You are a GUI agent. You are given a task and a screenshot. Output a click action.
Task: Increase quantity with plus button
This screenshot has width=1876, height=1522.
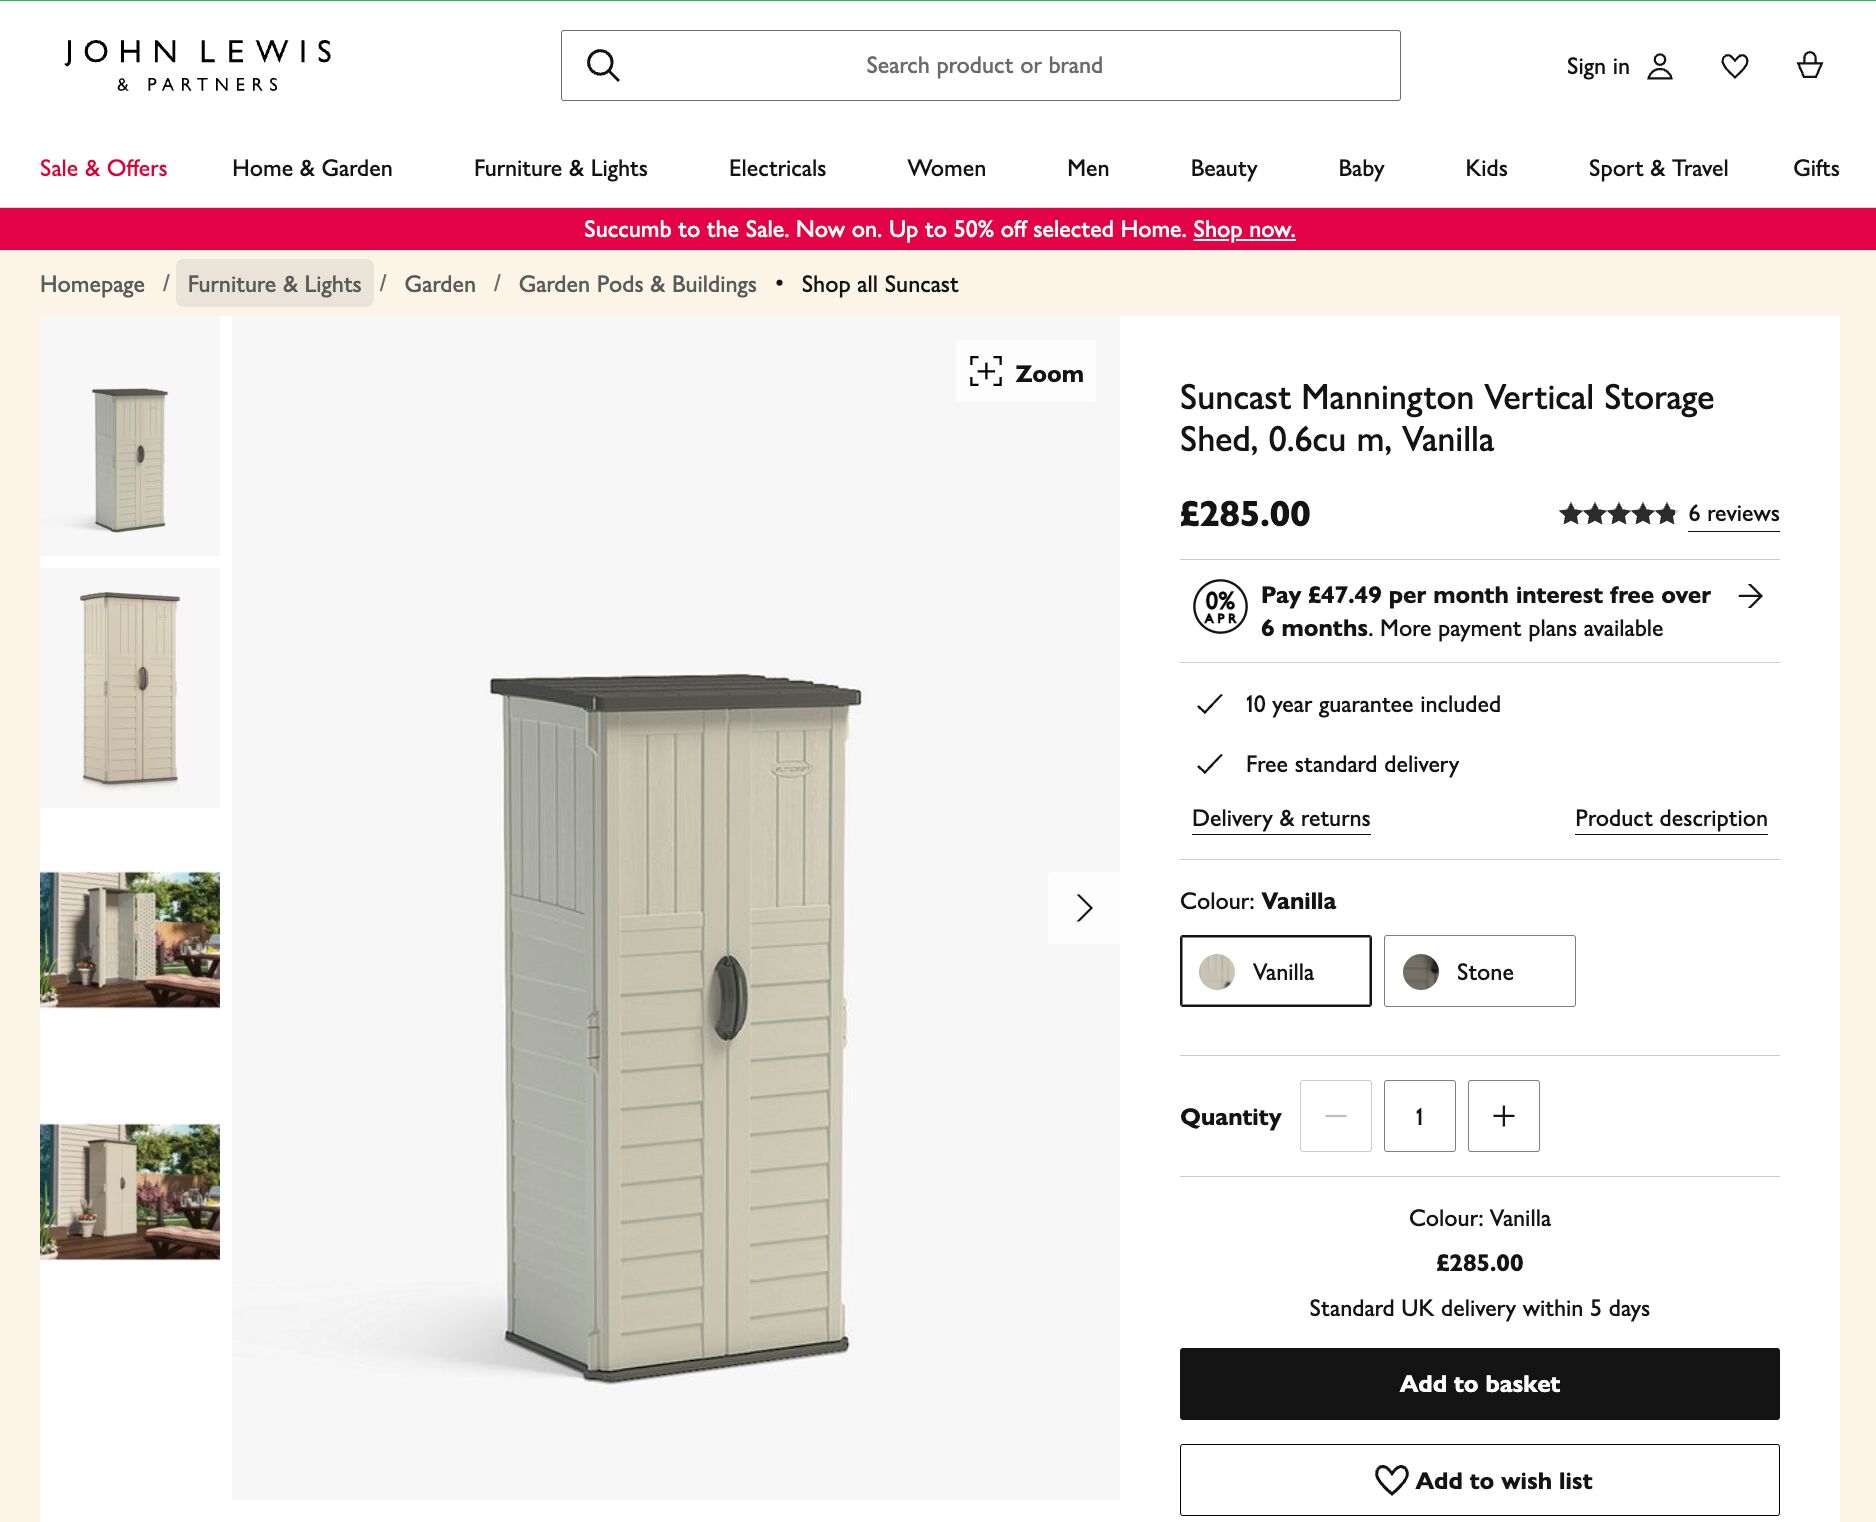[x=1503, y=1116]
